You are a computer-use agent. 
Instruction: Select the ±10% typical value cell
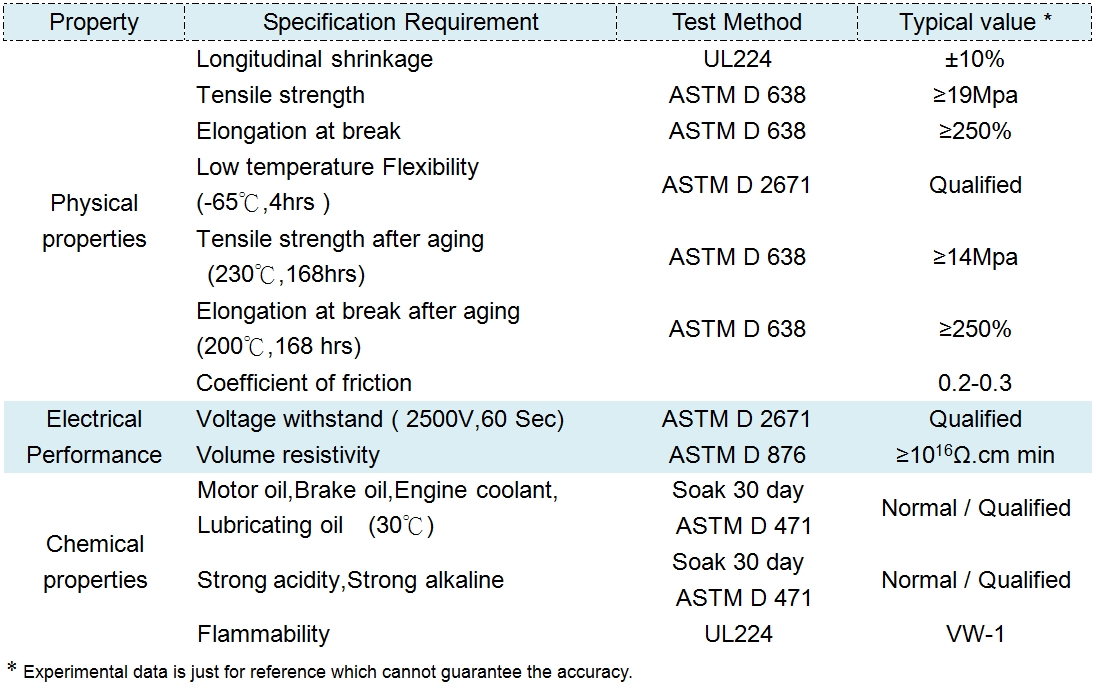point(975,59)
